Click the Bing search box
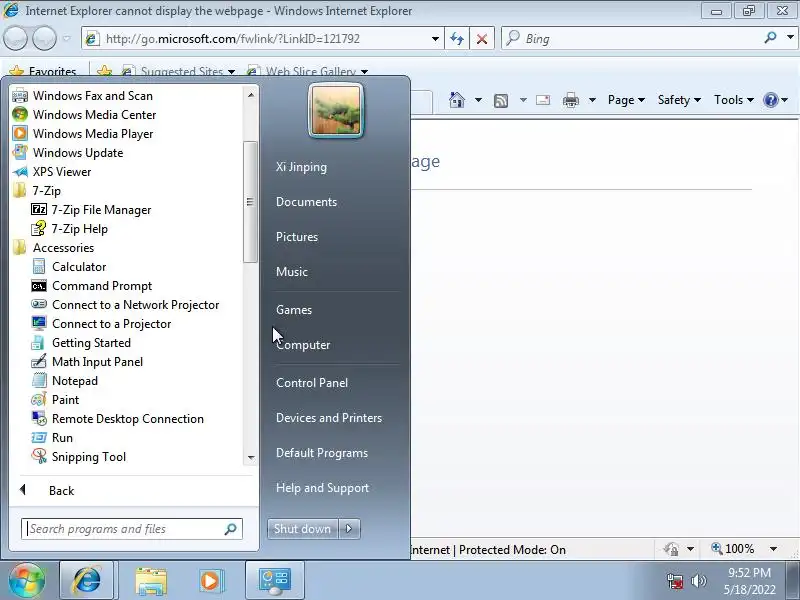Viewport: 800px width, 600px height. [x=632, y=39]
